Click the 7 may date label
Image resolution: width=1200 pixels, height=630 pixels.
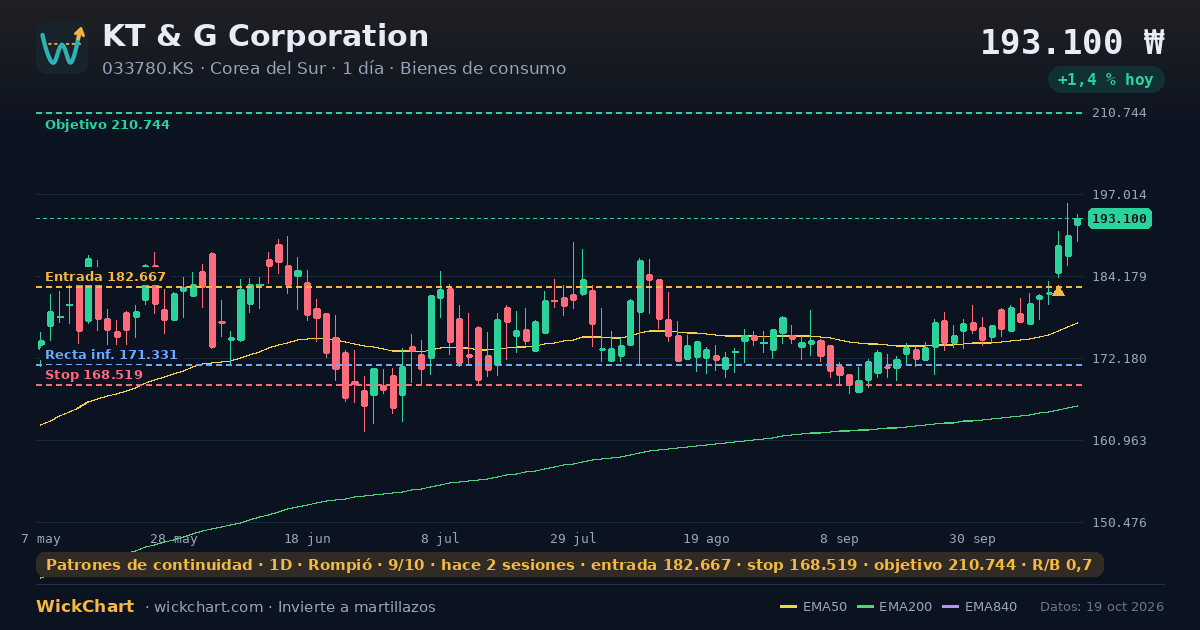coord(42,539)
